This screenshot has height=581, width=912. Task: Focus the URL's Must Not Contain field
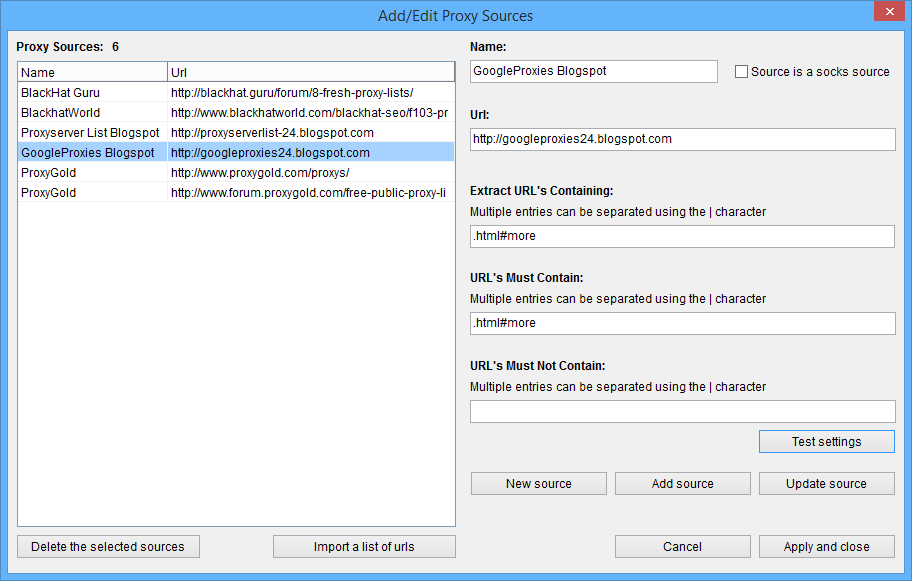click(x=682, y=411)
